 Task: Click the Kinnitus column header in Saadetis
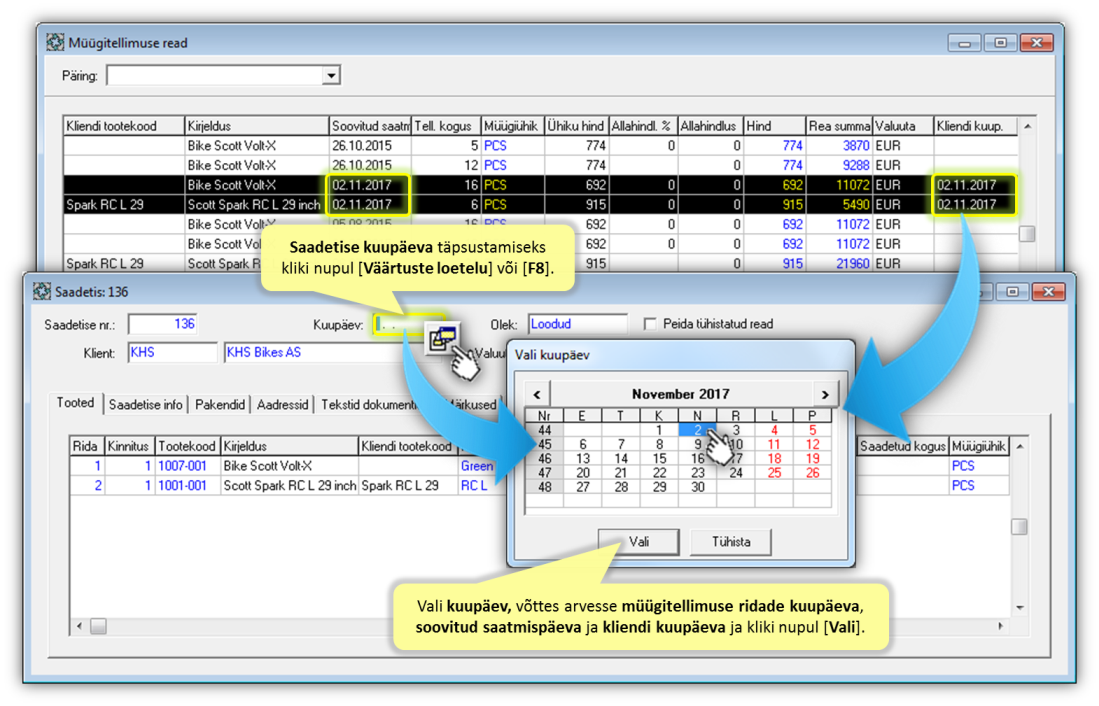point(128,446)
